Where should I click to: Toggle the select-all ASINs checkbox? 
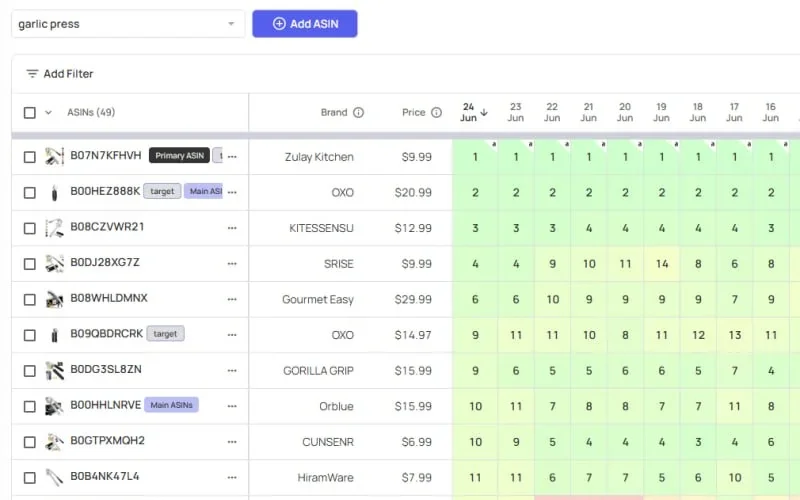(x=30, y=112)
